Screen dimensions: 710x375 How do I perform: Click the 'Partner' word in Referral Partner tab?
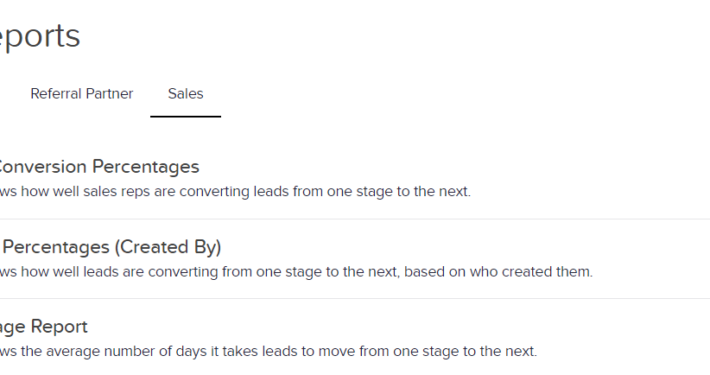(x=109, y=94)
